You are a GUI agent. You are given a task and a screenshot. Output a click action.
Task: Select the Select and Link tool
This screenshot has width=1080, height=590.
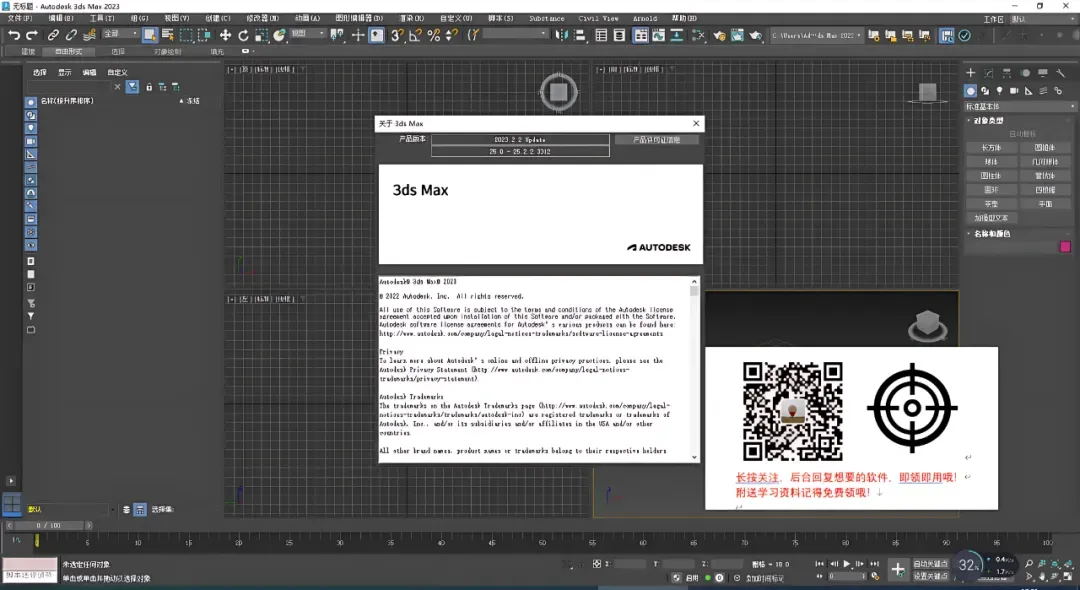53,35
